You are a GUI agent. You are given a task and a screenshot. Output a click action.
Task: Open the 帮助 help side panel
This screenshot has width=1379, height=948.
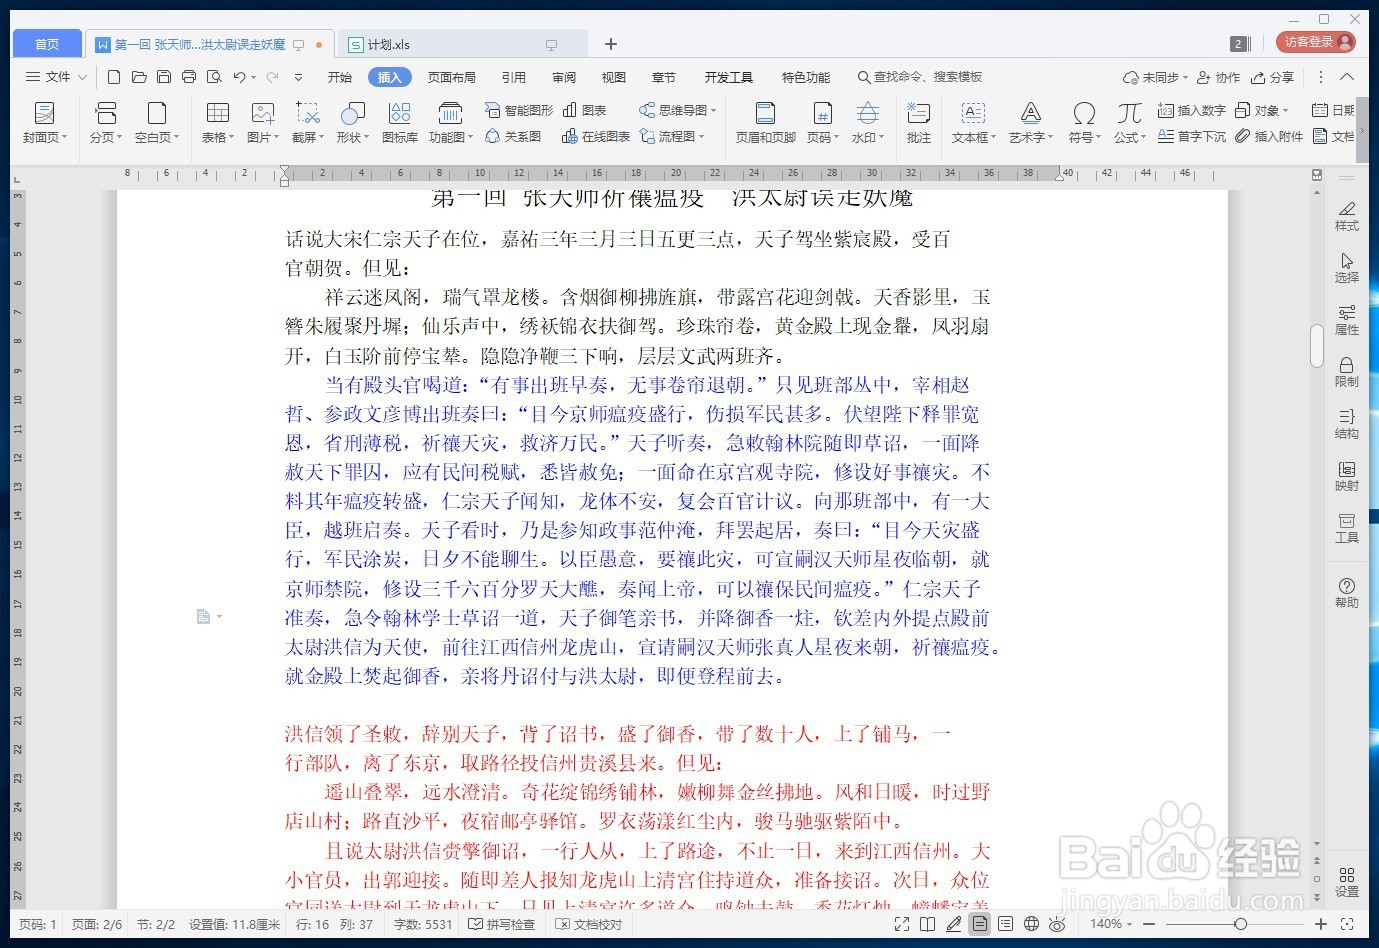(1347, 593)
